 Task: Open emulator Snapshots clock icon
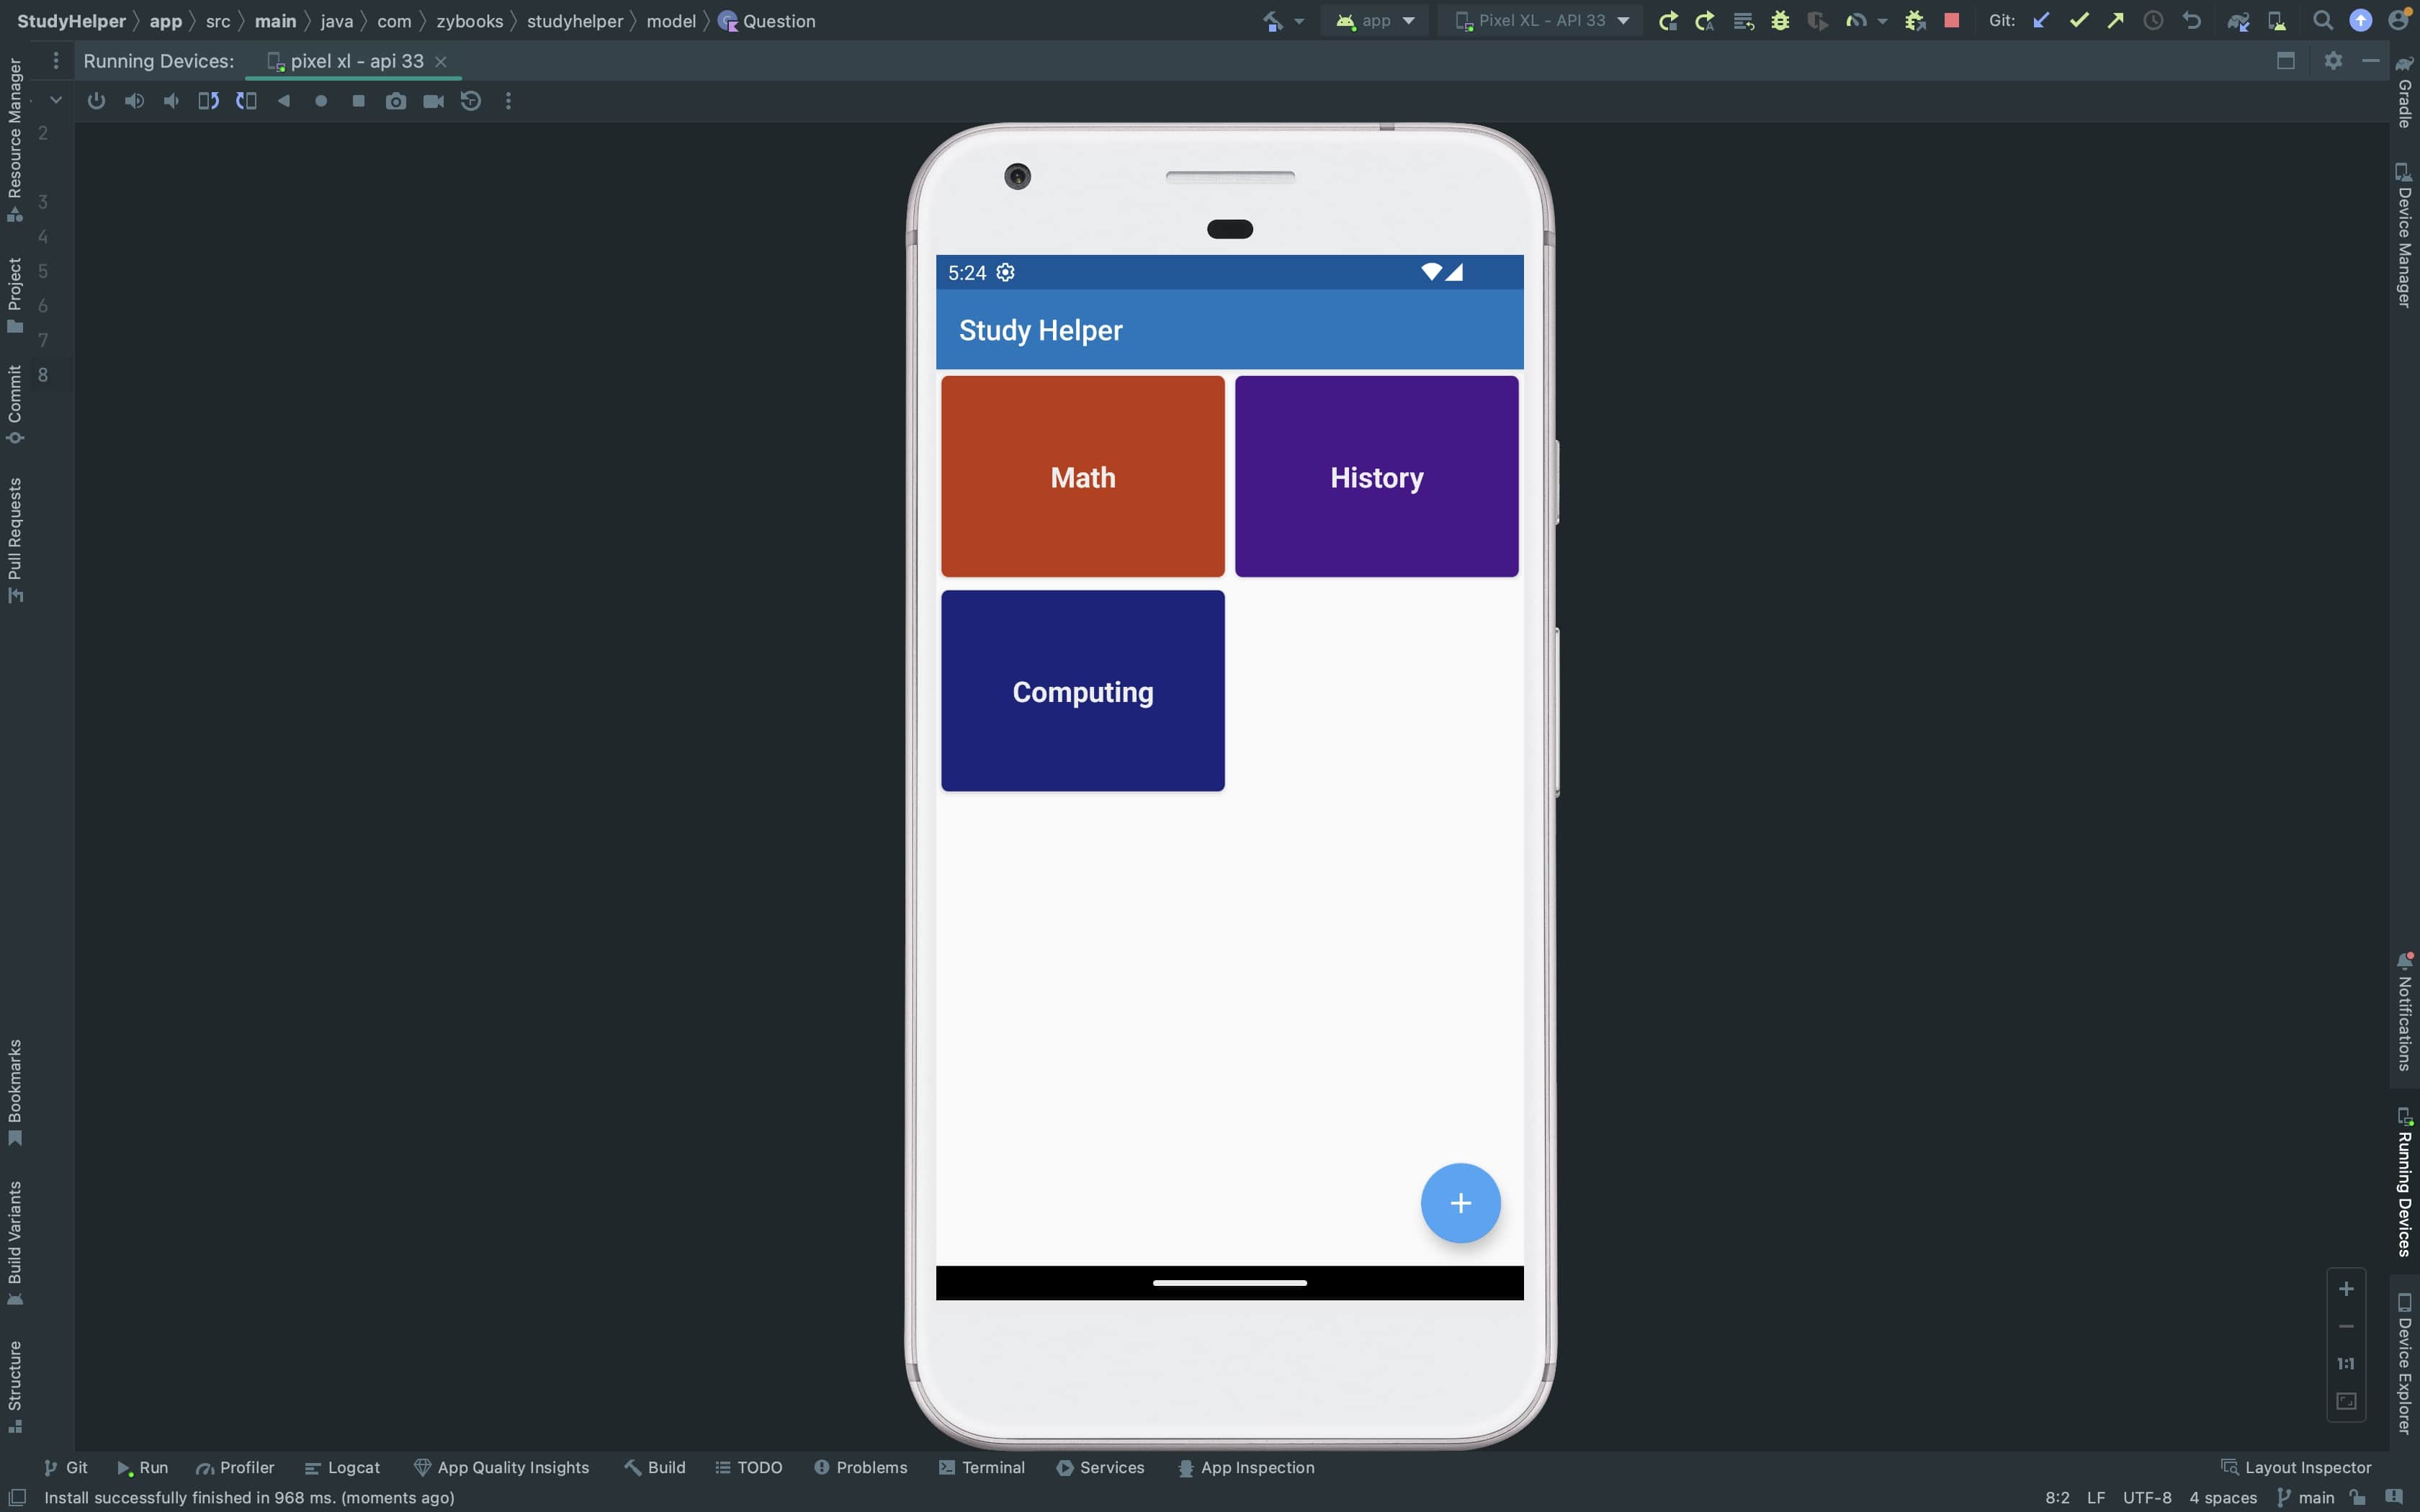coord(471,101)
